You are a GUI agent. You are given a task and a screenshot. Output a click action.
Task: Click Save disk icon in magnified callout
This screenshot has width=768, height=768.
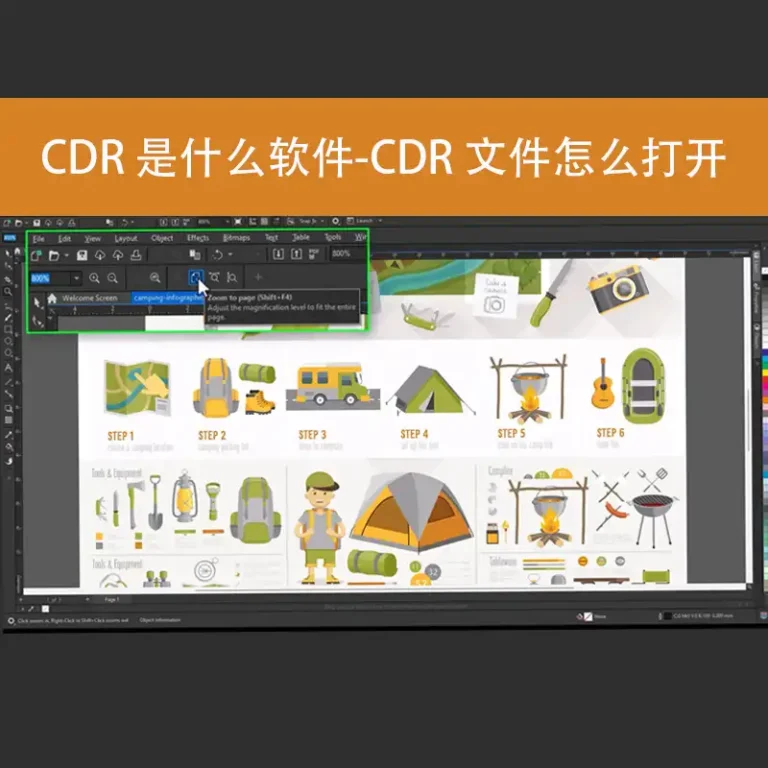(82, 255)
